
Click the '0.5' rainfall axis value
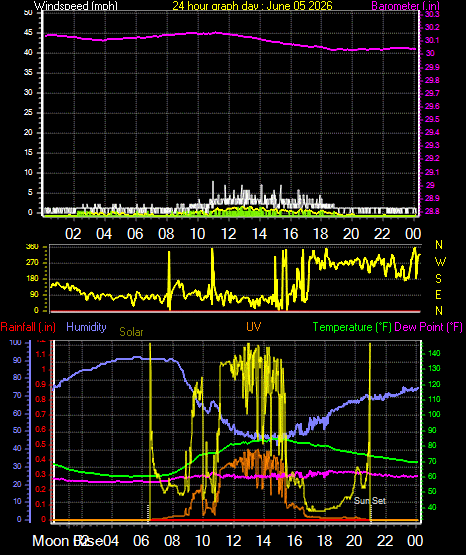[40, 444]
